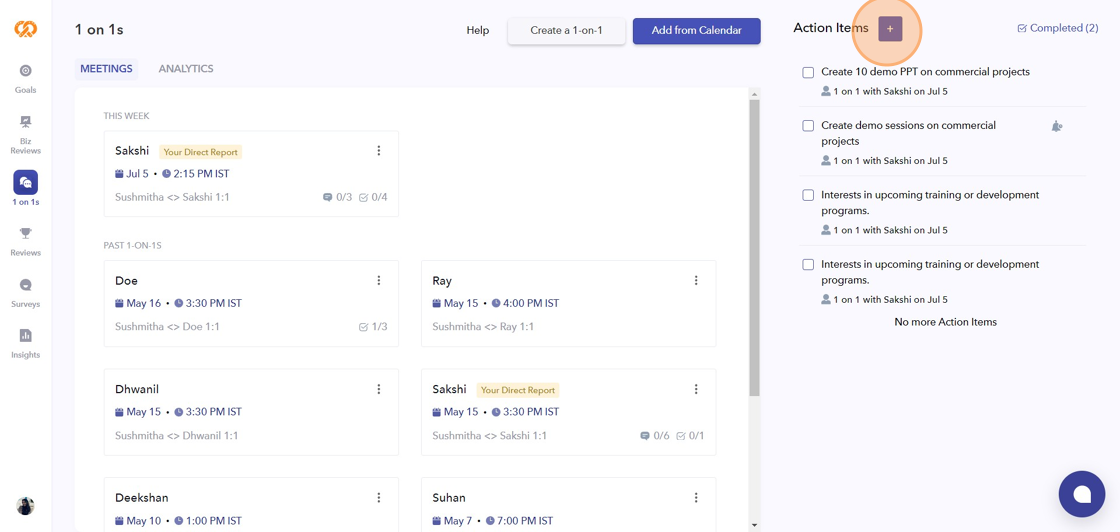Open the Doe 1-on-1 meeting card
Image resolution: width=1120 pixels, height=532 pixels.
coord(251,303)
